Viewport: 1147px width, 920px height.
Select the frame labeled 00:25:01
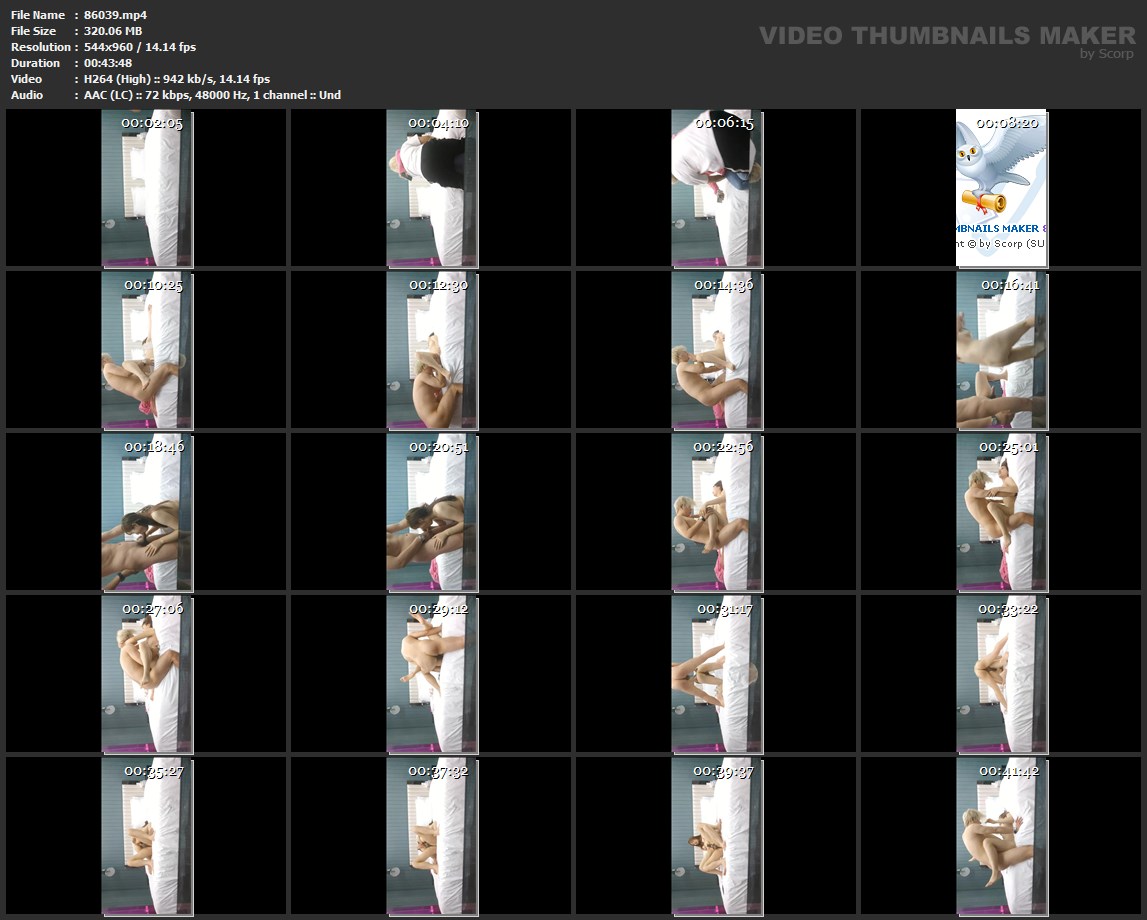click(1001, 512)
